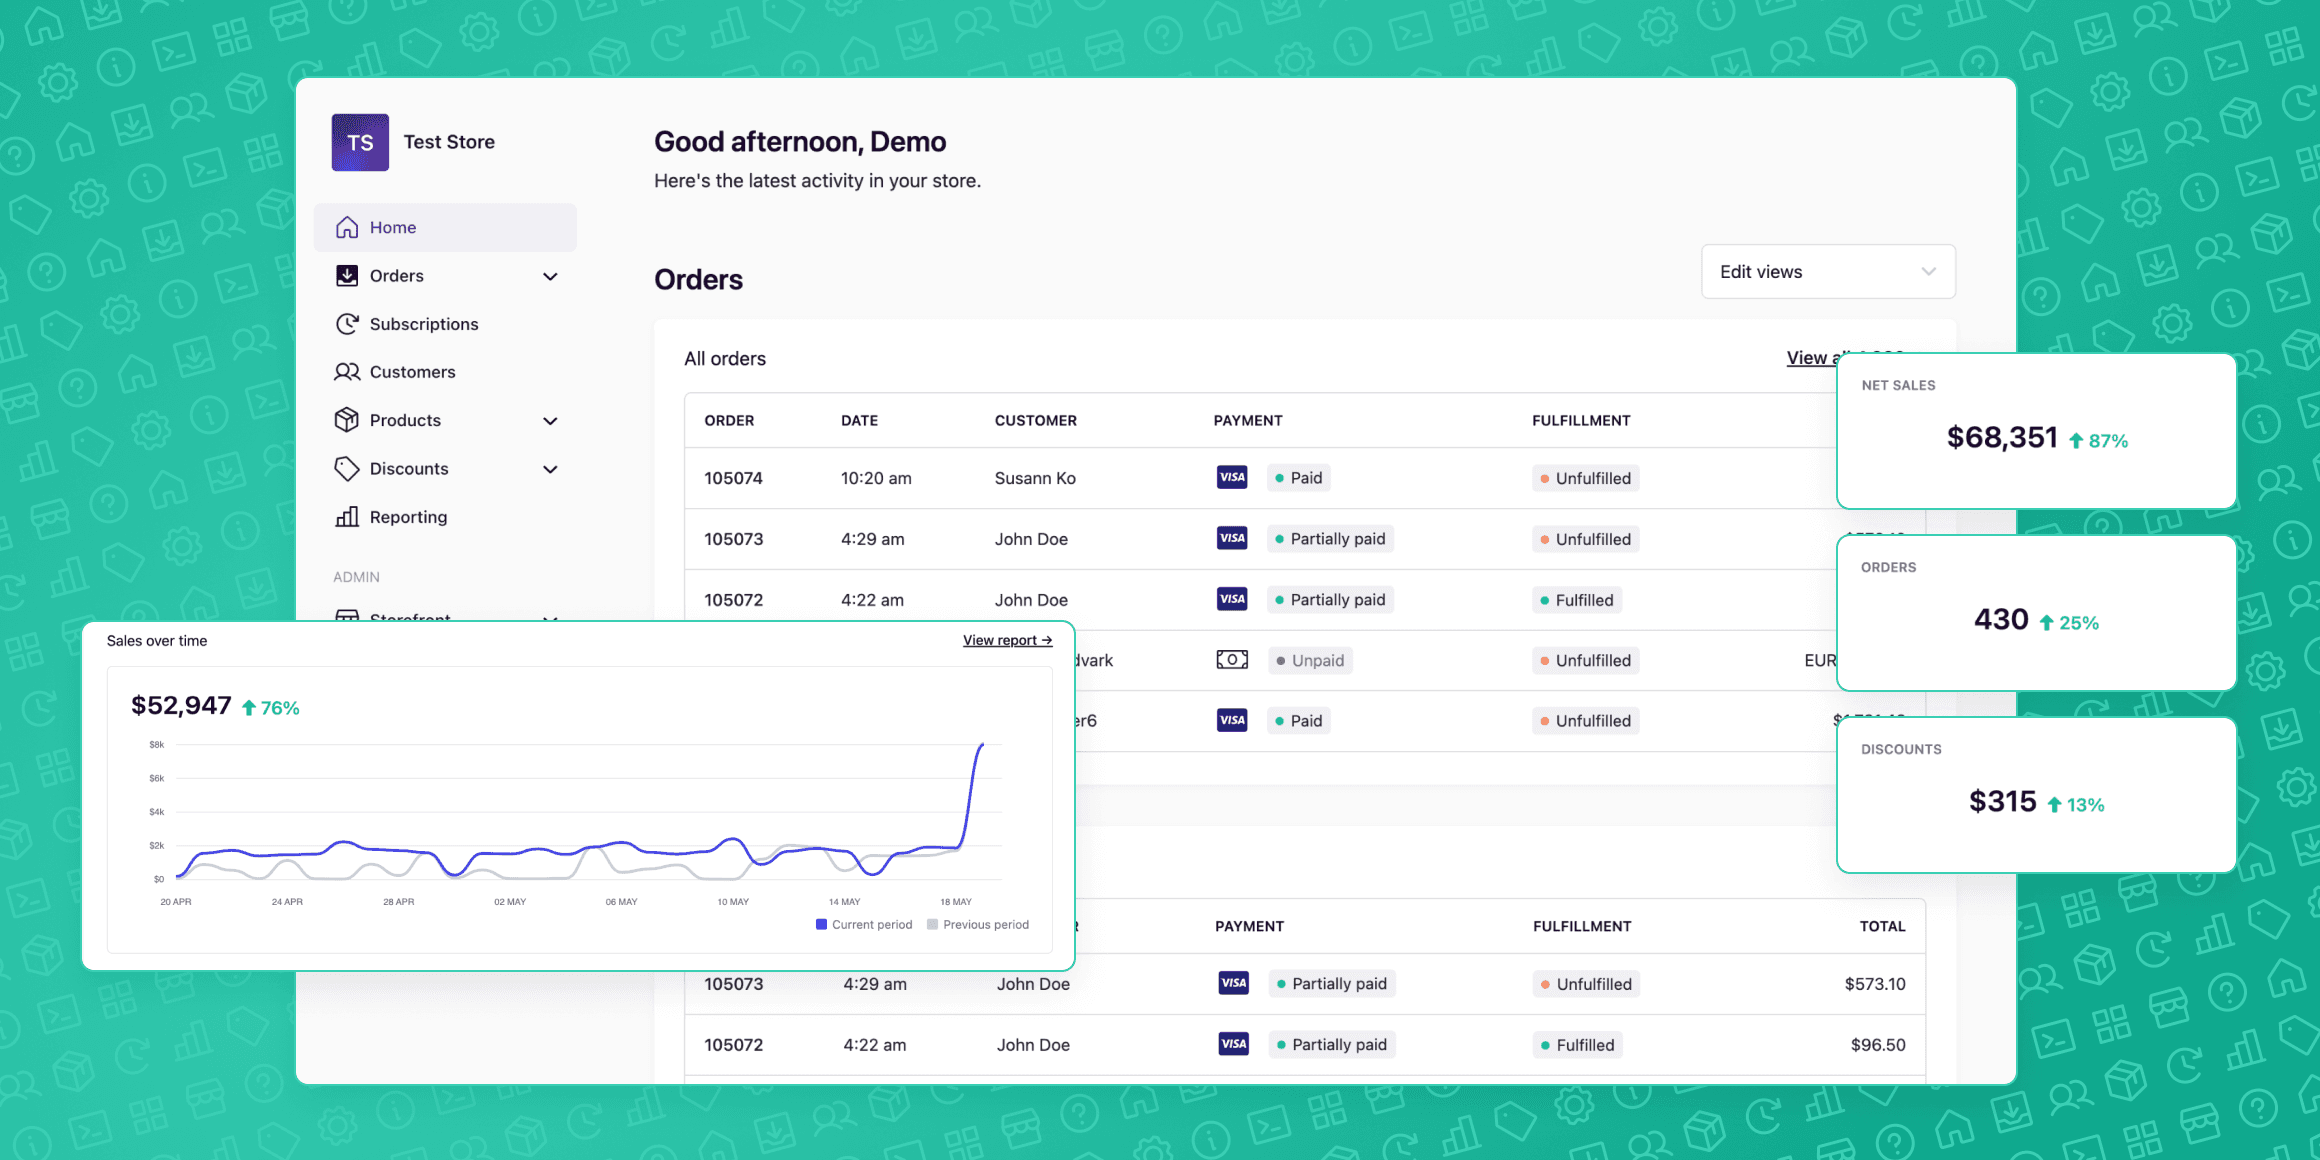The image size is (2320, 1160).
Task: Expand the Discounts sidebar submenu chevron
Action: [x=550, y=469]
